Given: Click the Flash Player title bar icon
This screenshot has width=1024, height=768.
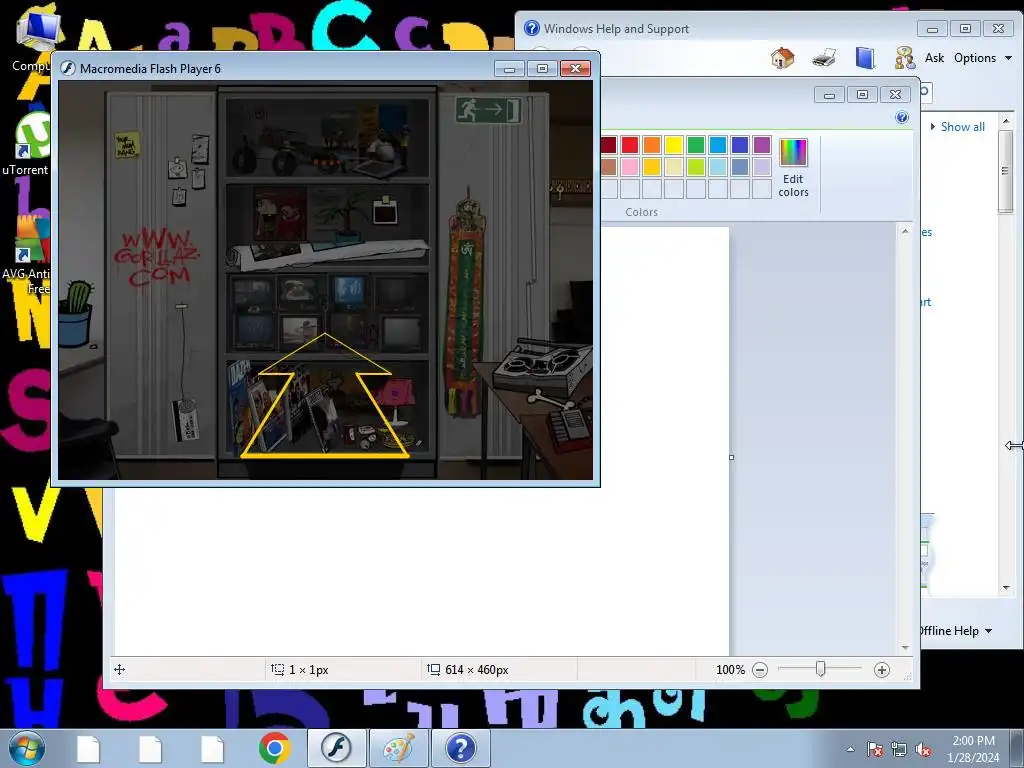Looking at the screenshot, I should (67, 69).
